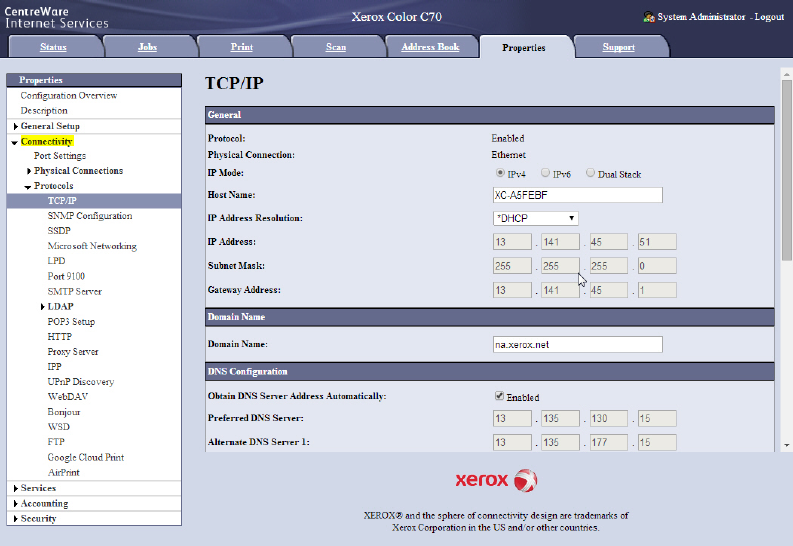This screenshot has width=793, height=546.
Task: Open the Address Book tab
Action: (x=430, y=47)
